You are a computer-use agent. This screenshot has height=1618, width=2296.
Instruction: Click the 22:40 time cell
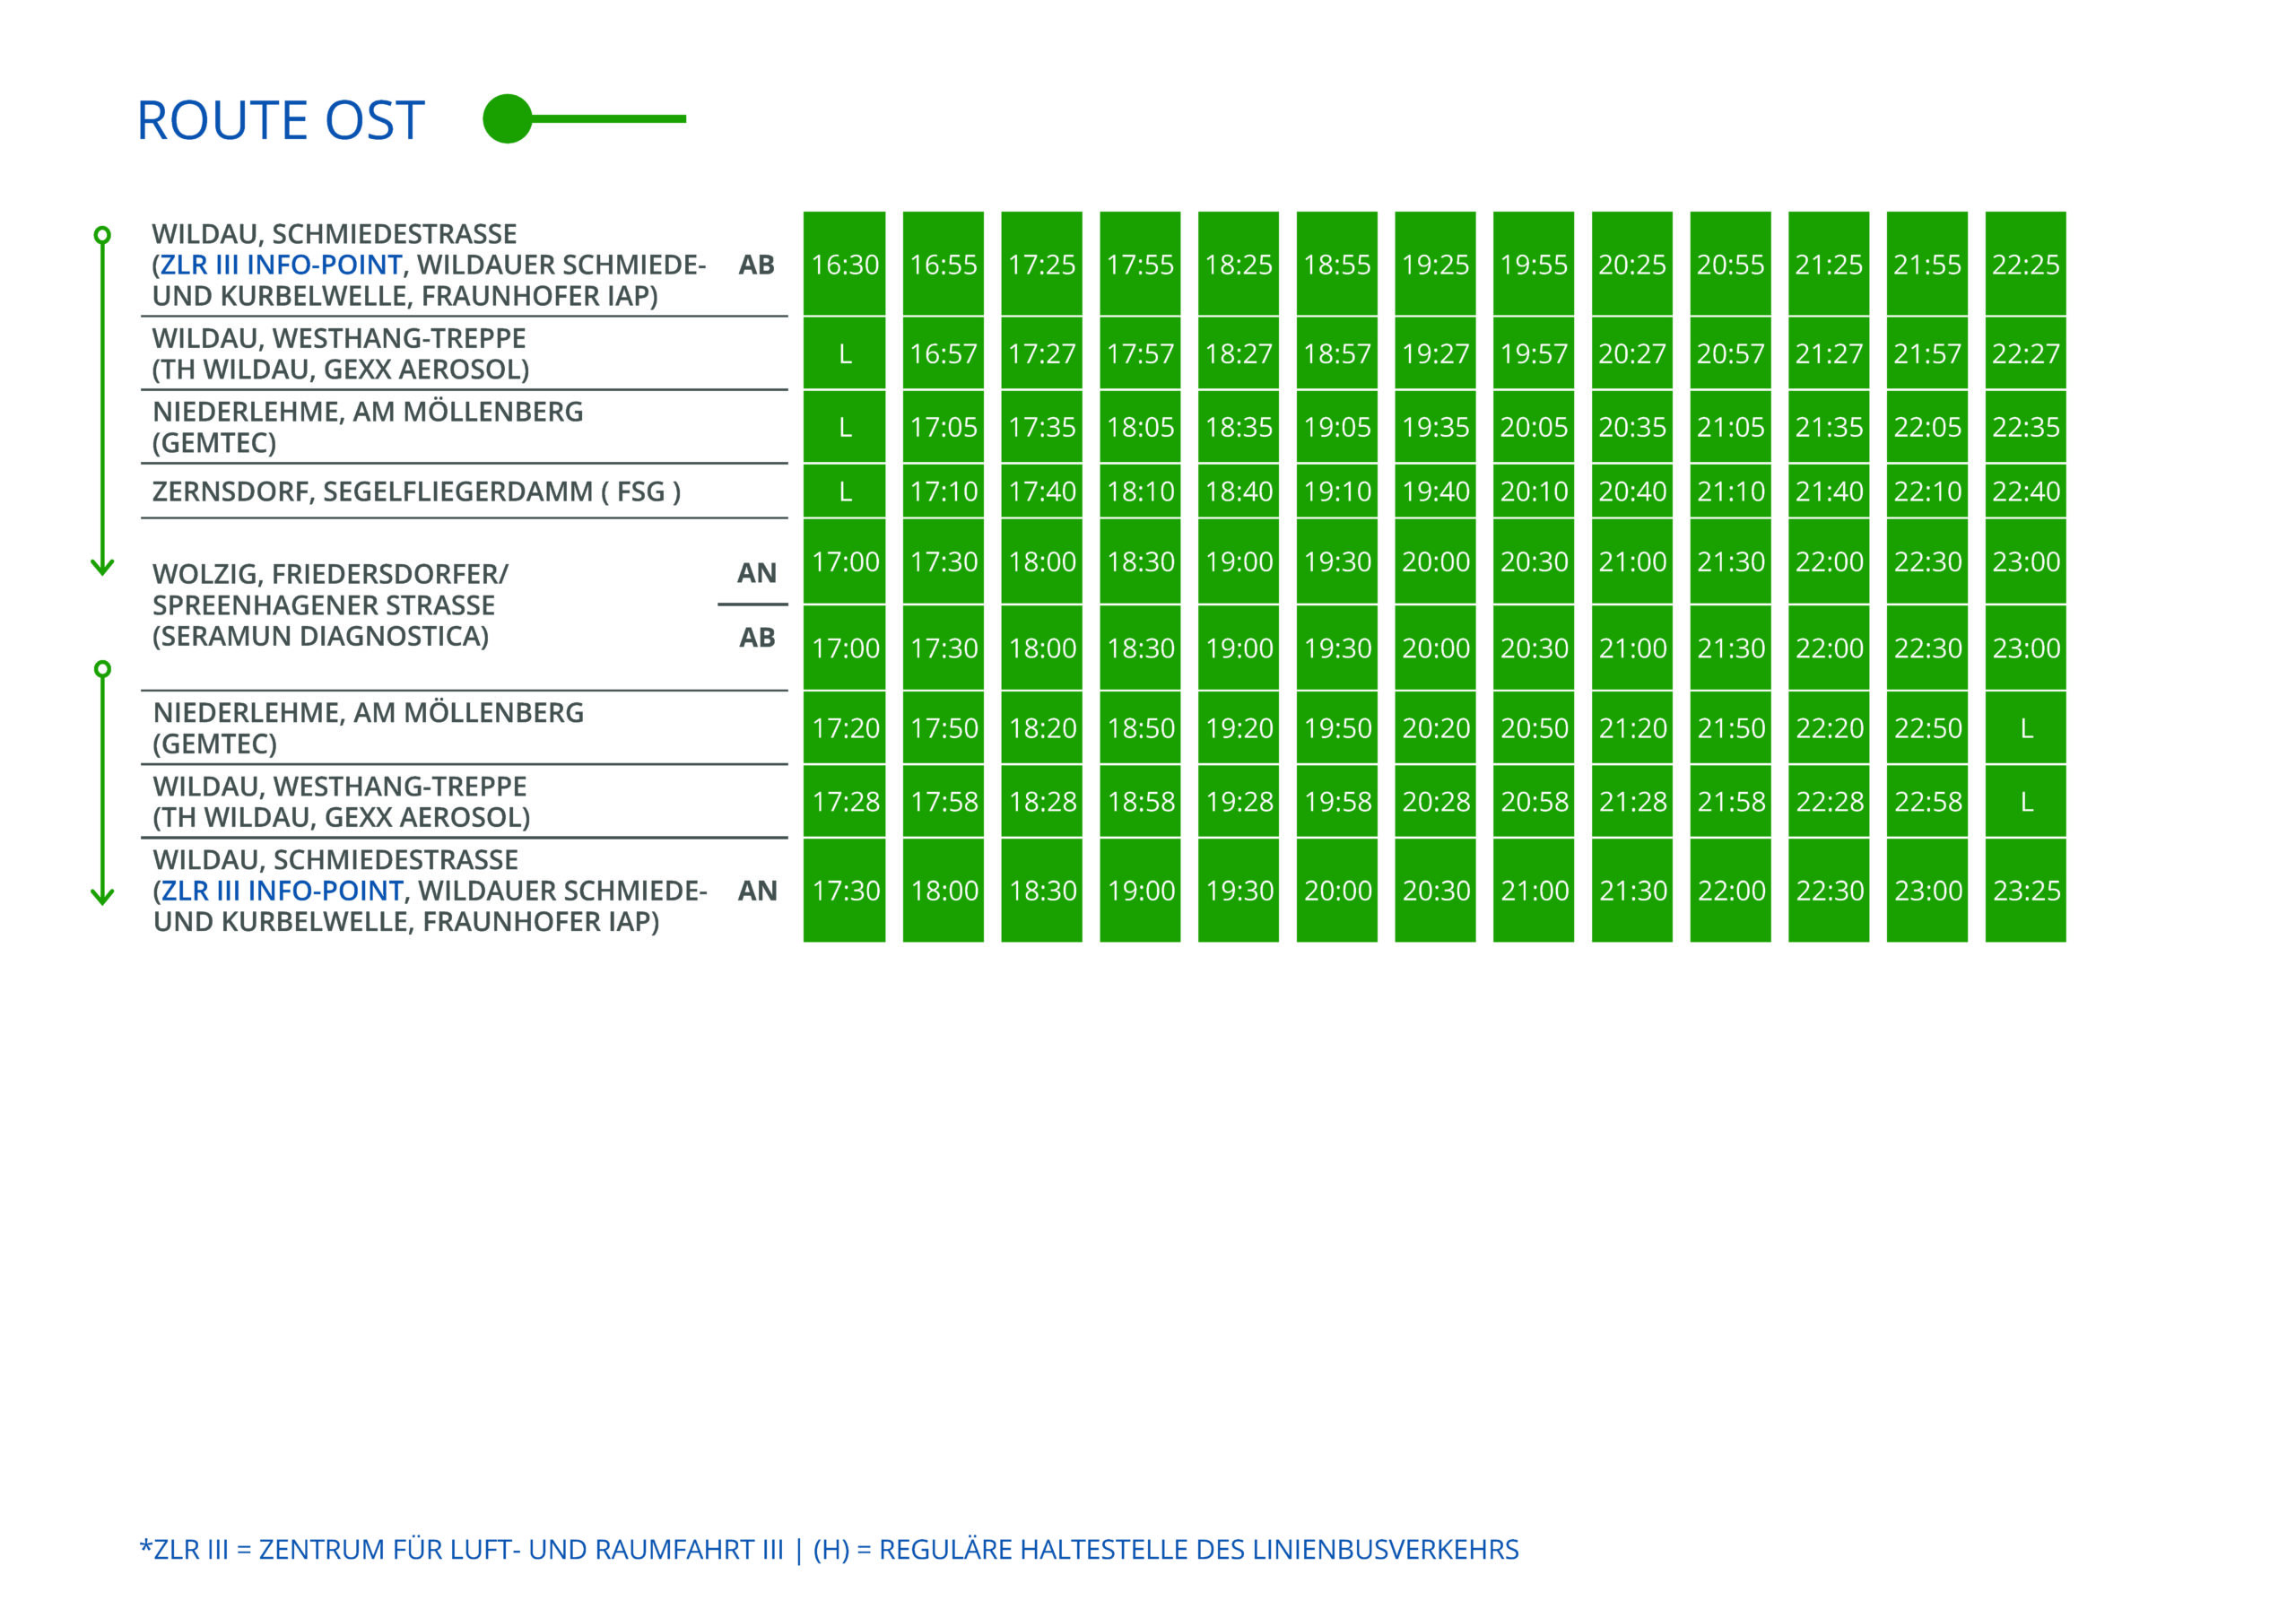tap(2026, 492)
